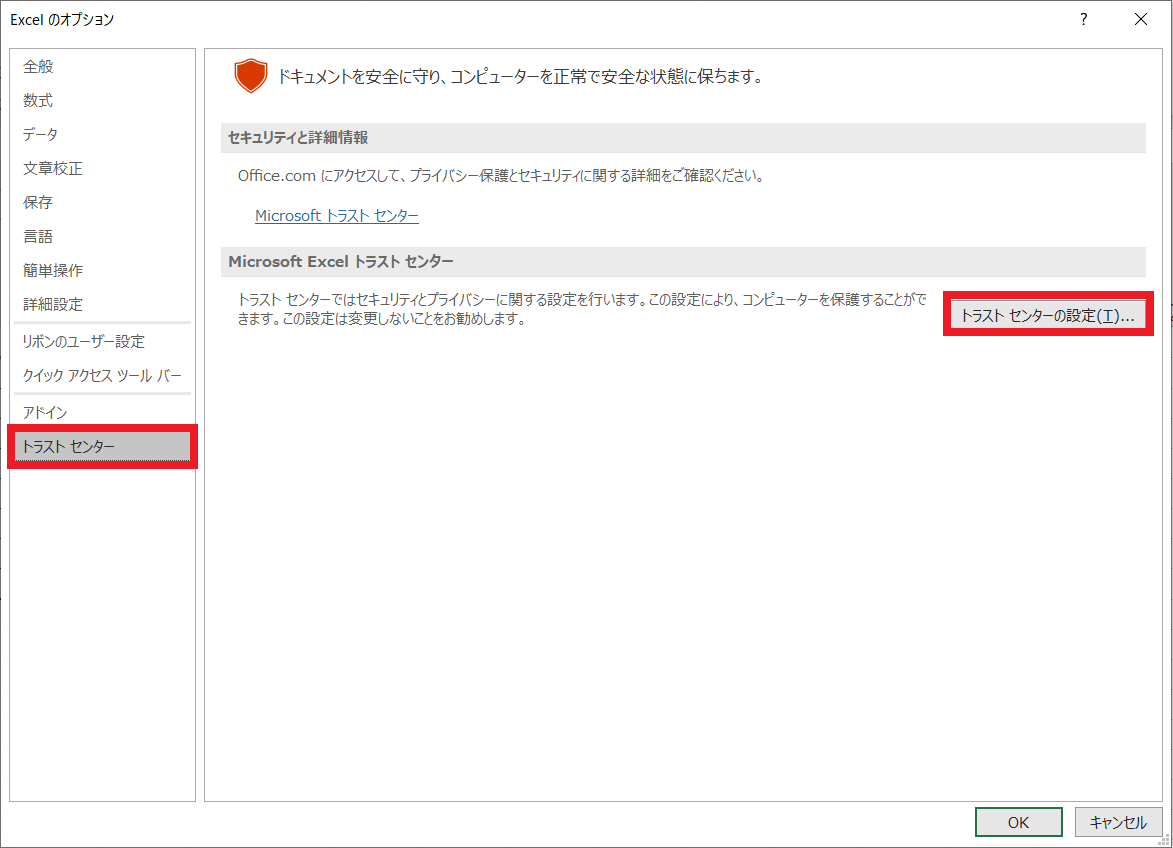Select the 保存 options category

pos(39,203)
